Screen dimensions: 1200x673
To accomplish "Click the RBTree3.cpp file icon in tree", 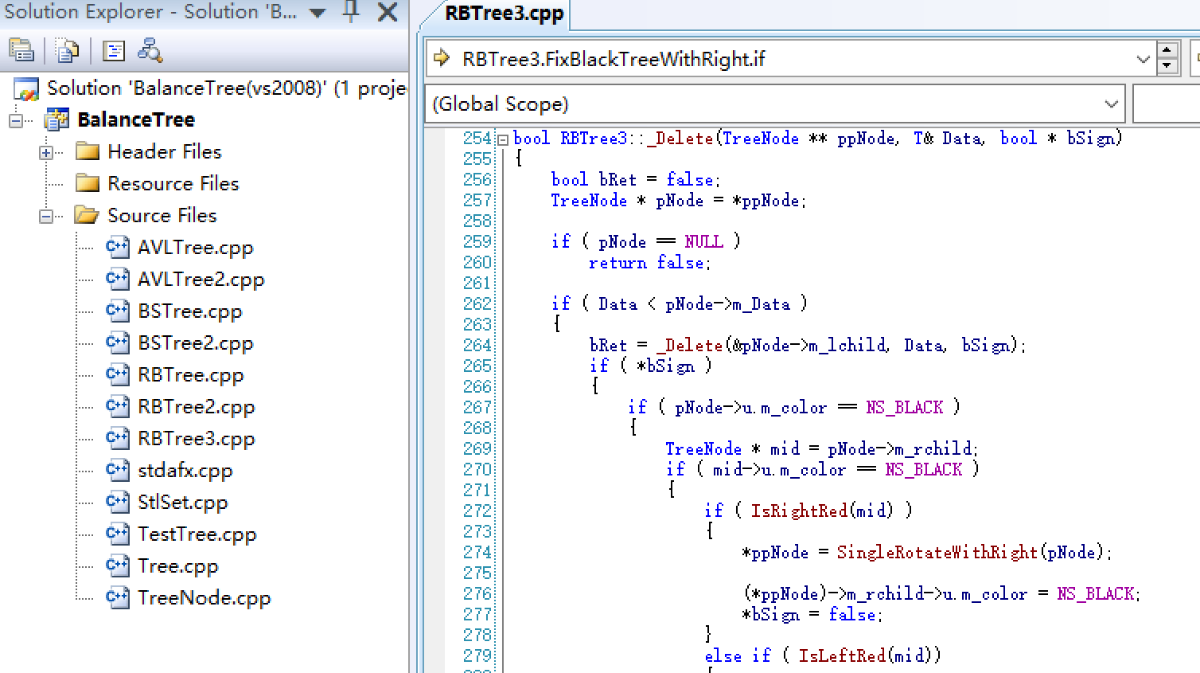I will pyautogui.click(x=118, y=439).
